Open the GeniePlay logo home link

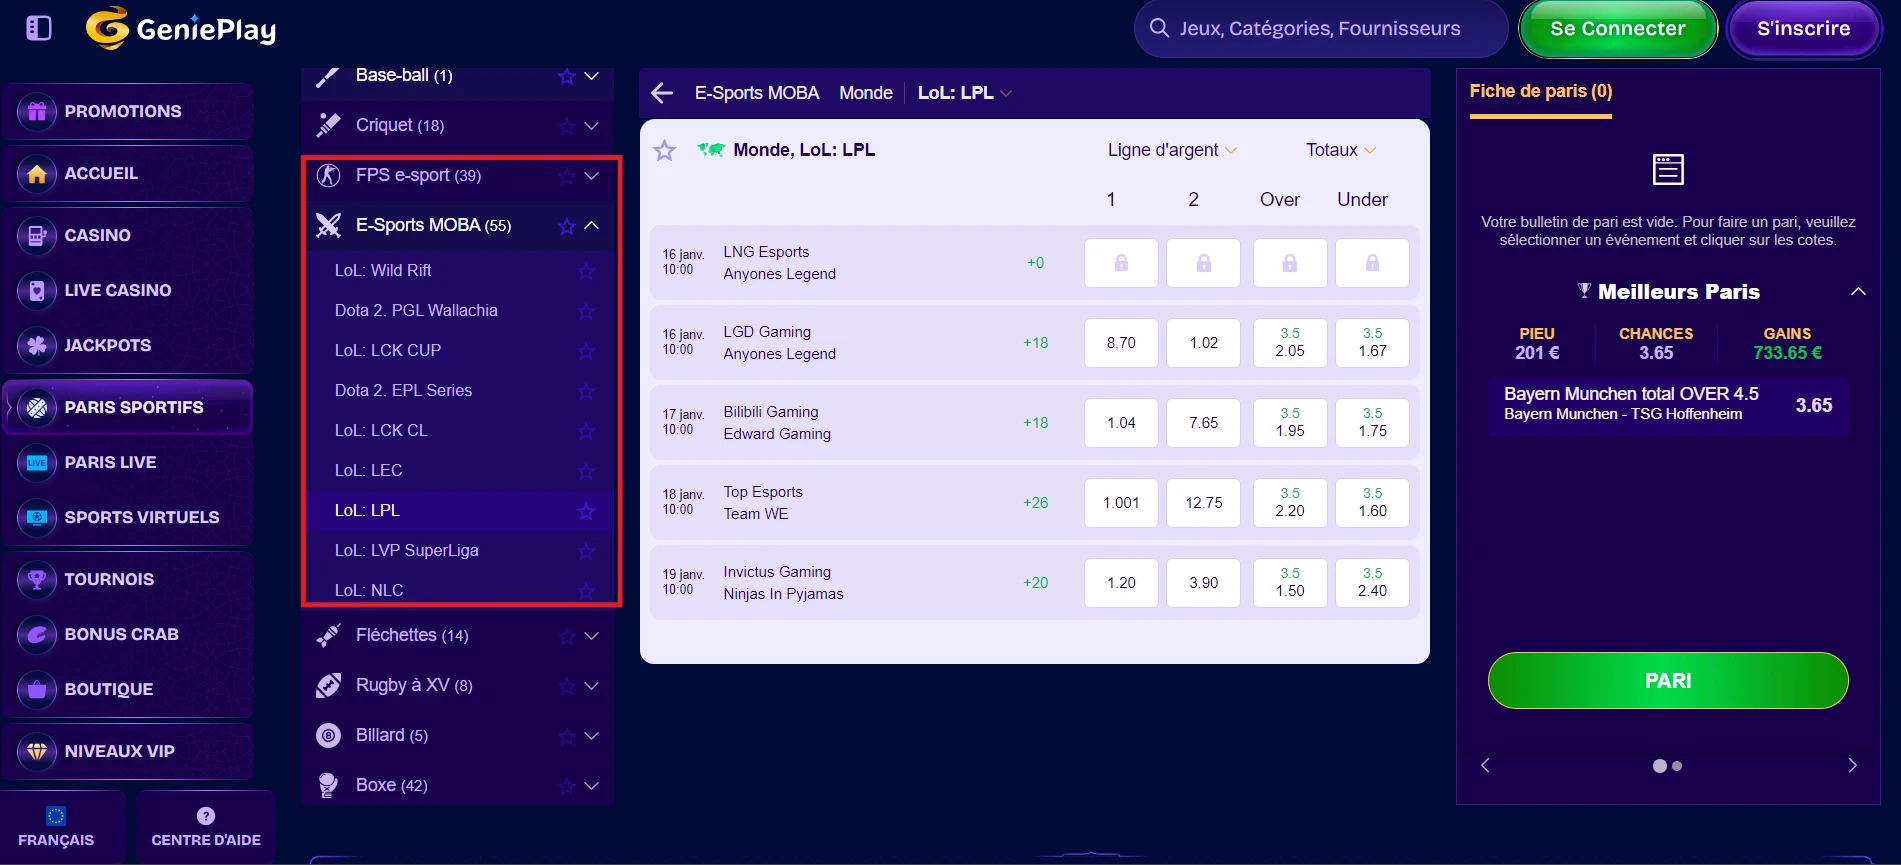coord(181,28)
